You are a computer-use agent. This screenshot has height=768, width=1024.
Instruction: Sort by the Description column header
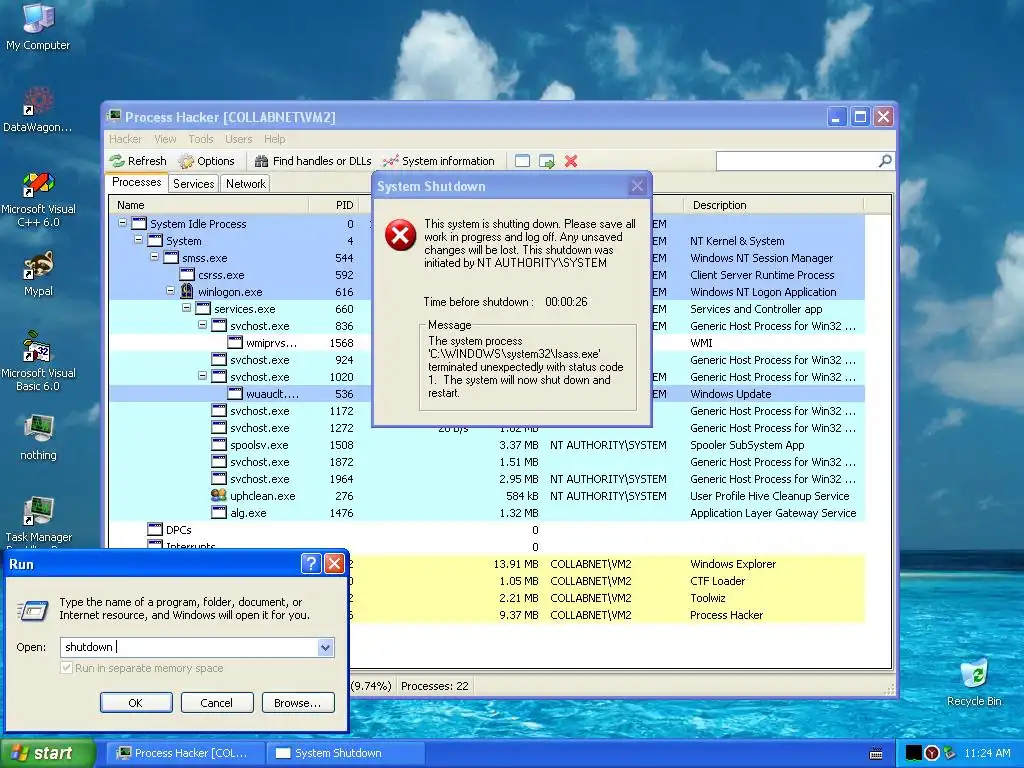774,205
